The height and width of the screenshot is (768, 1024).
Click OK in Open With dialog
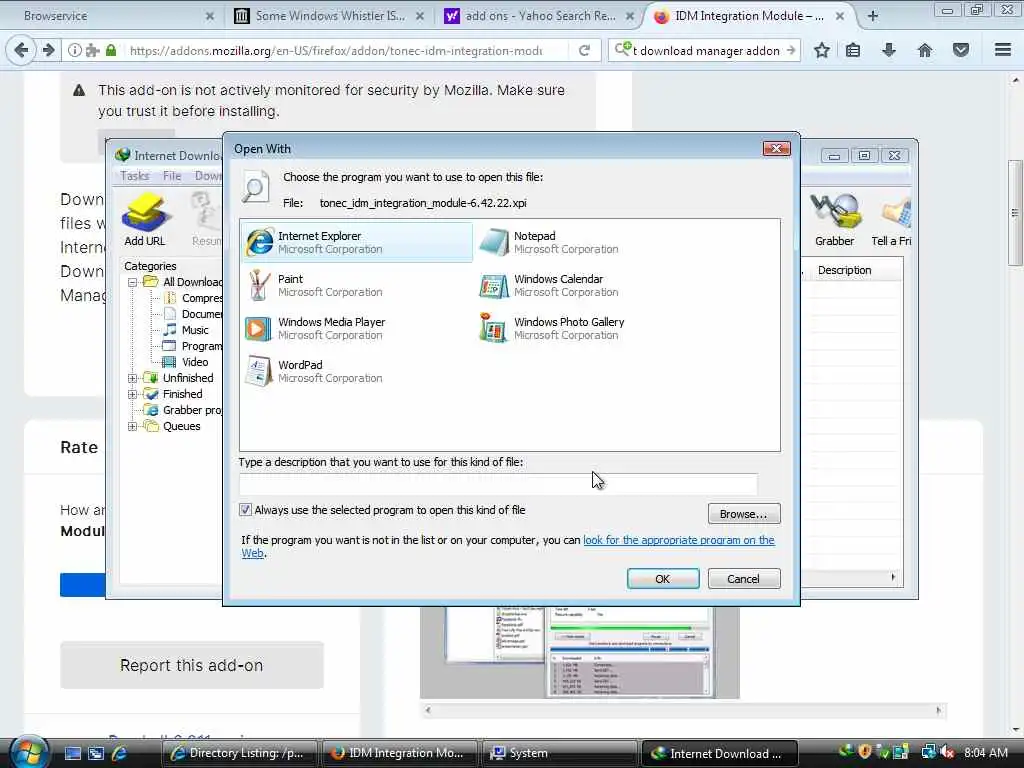(x=663, y=579)
